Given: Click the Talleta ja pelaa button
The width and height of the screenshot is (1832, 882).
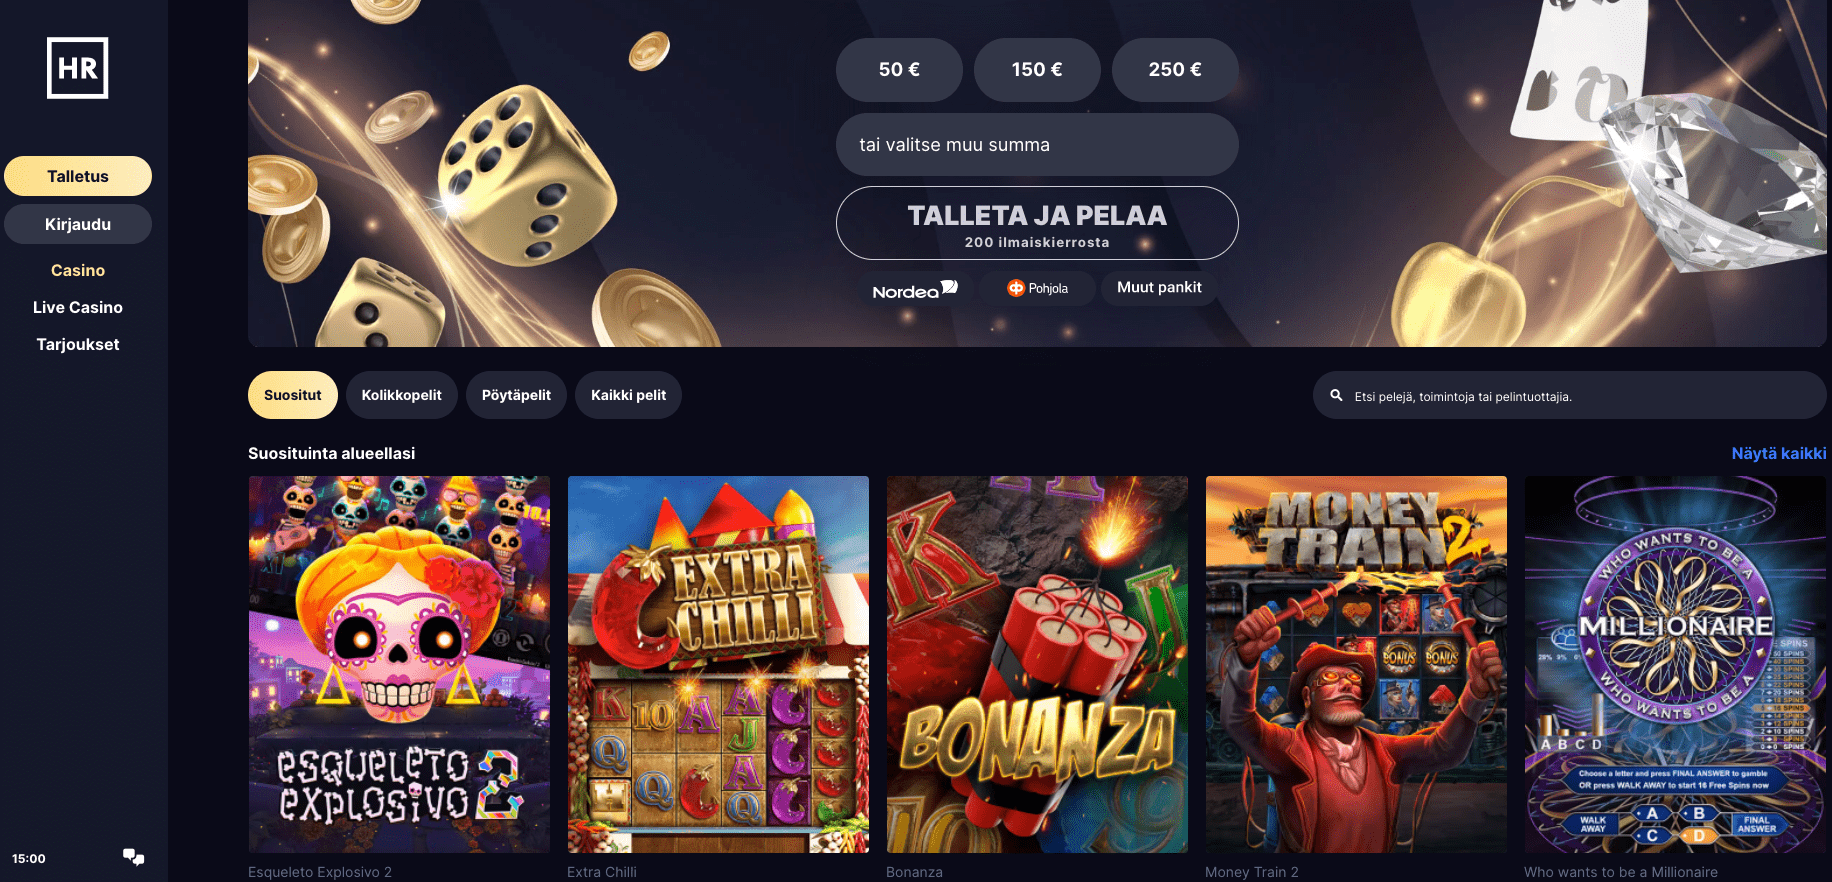Looking at the screenshot, I should tap(1037, 223).
